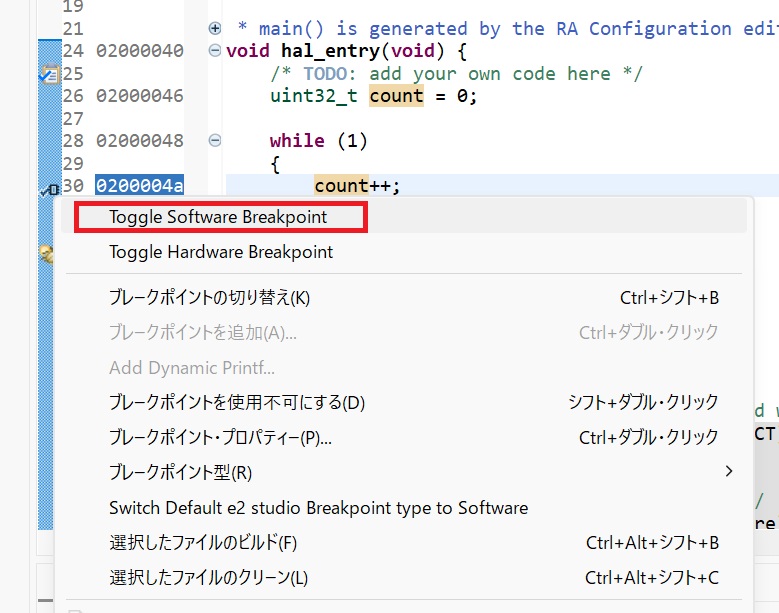The width and height of the screenshot is (779, 613).
Task: Click the highlighted count variable in declaration
Action: 396,95
